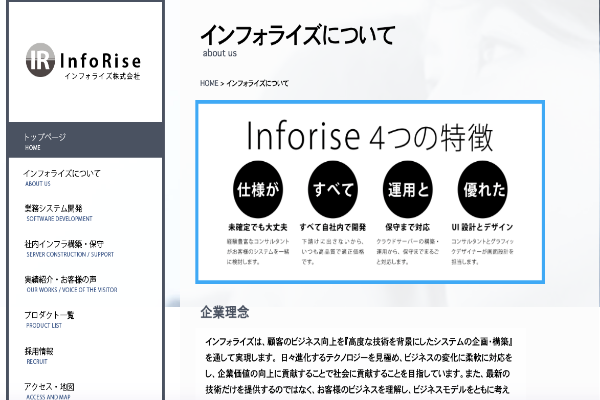Click the 保守まで対応 caption

pos(408,227)
